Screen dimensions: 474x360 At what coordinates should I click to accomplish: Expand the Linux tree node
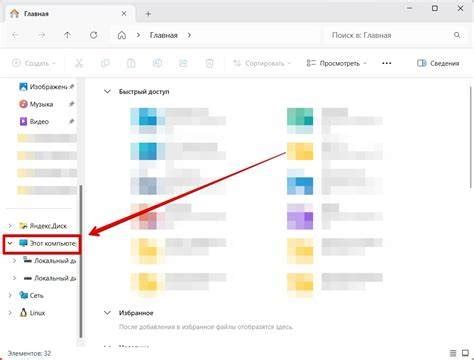point(10,313)
